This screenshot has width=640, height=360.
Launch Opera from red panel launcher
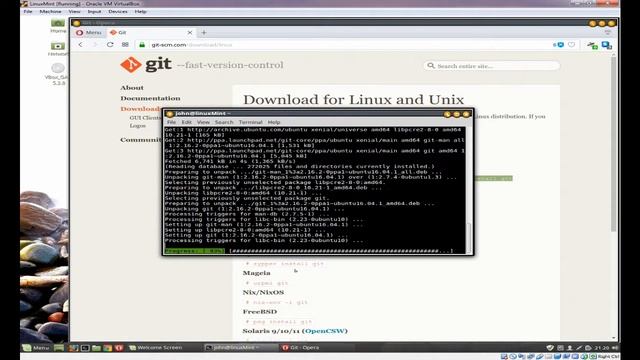(x=119, y=348)
